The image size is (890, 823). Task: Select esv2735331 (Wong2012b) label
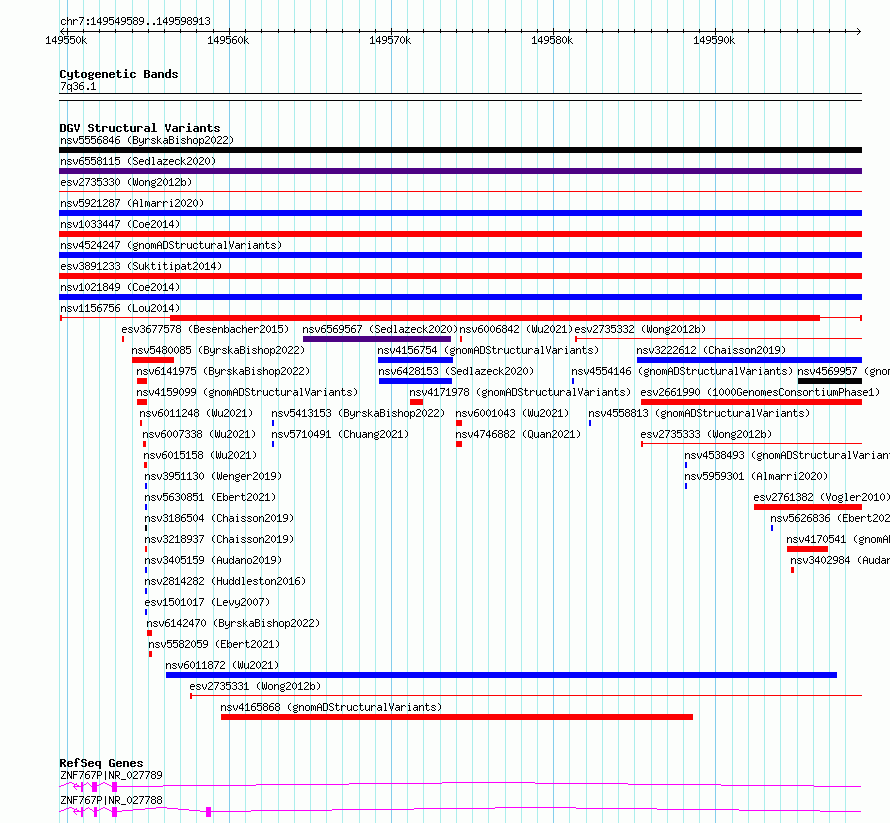click(255, 686)
